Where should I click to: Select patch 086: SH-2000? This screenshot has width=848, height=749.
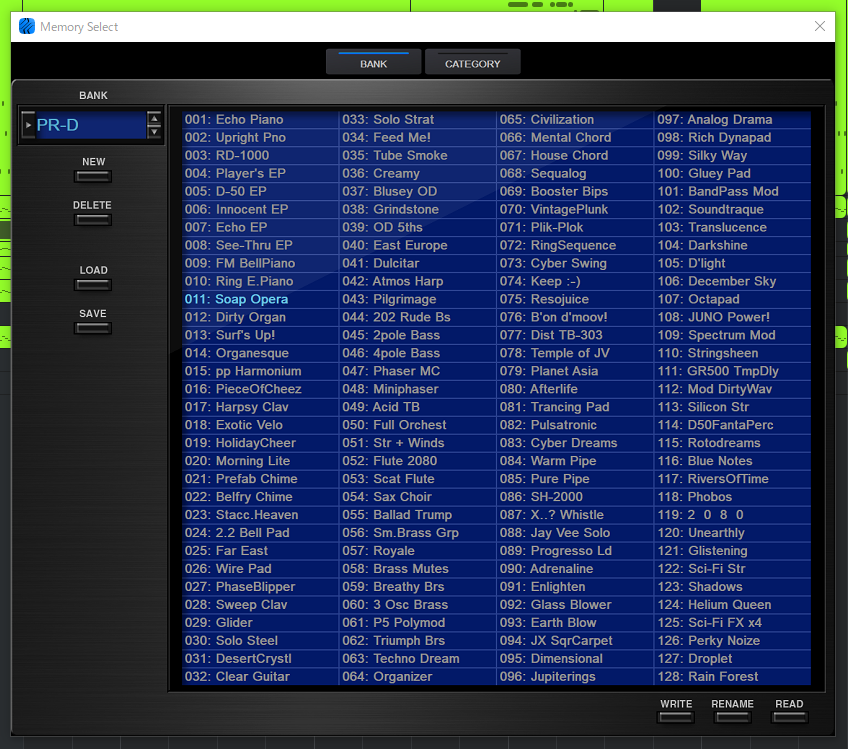(x=575, y=496)
